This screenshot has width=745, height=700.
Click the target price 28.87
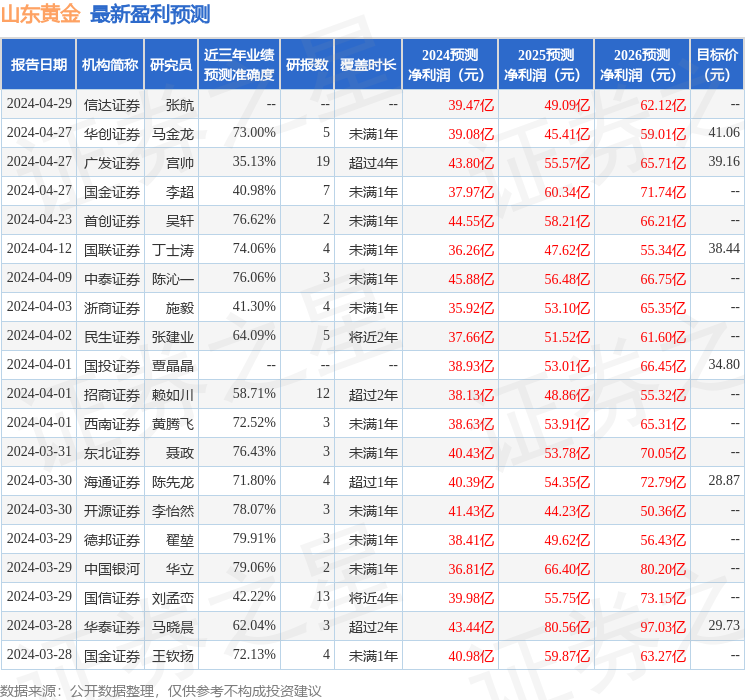click(x=724, y=480)
